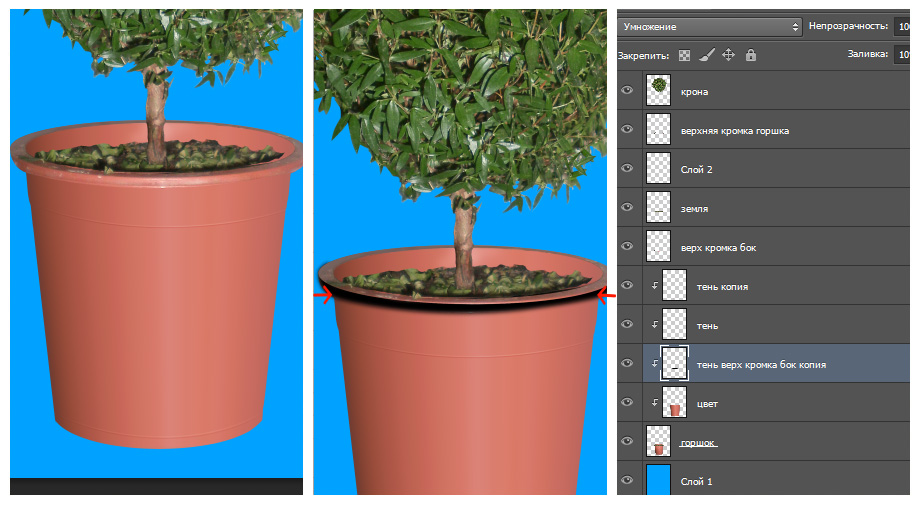Click clipping mask arrow on тень копия

tap(654, 286)
